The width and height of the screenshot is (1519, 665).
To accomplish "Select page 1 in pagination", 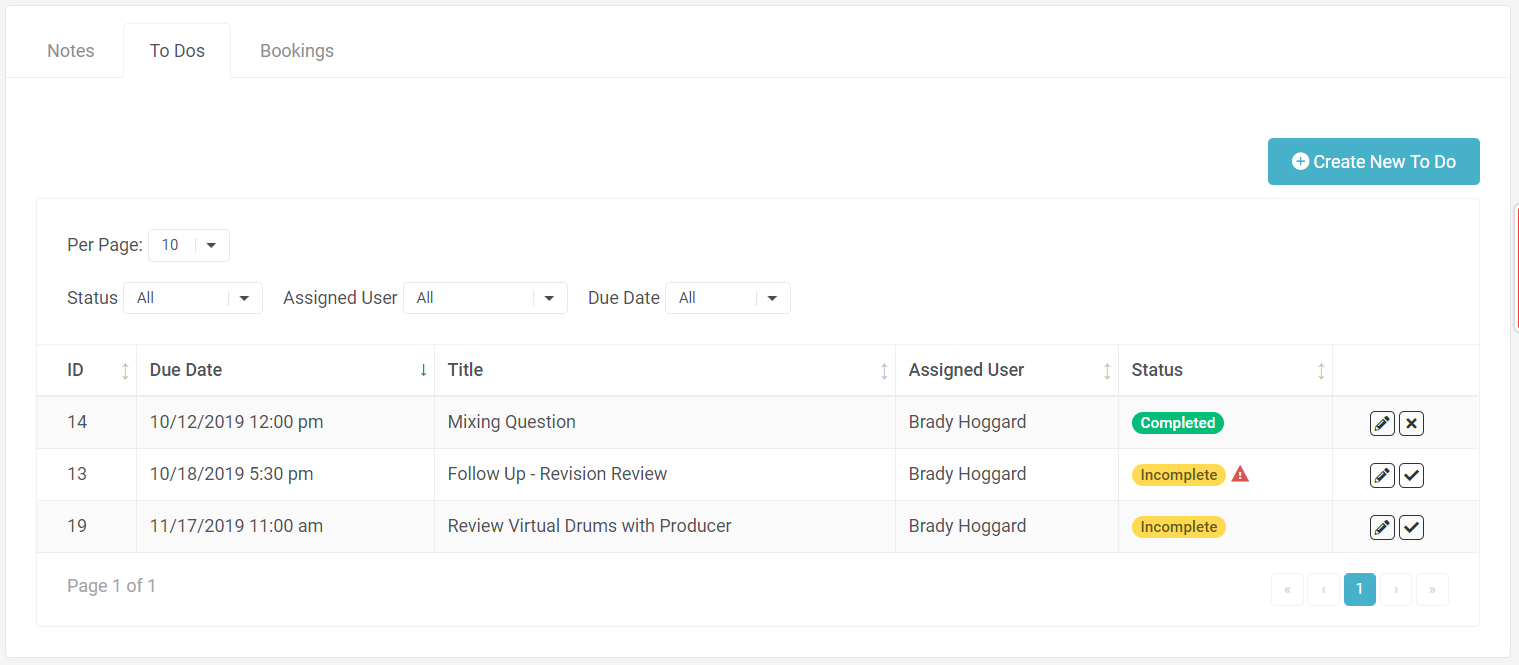I will coord(1359,589).
